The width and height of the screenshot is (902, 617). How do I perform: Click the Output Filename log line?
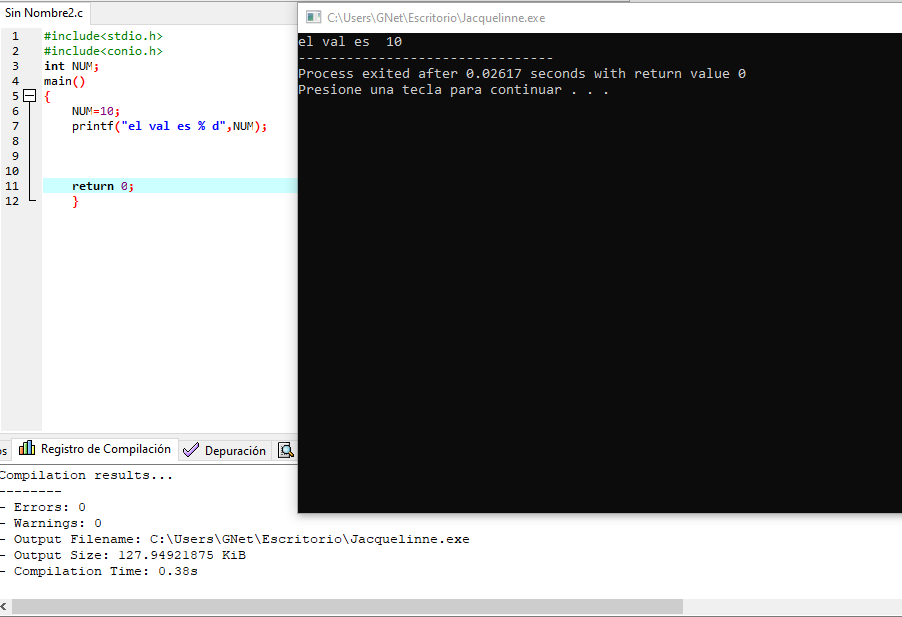(235, 539)
